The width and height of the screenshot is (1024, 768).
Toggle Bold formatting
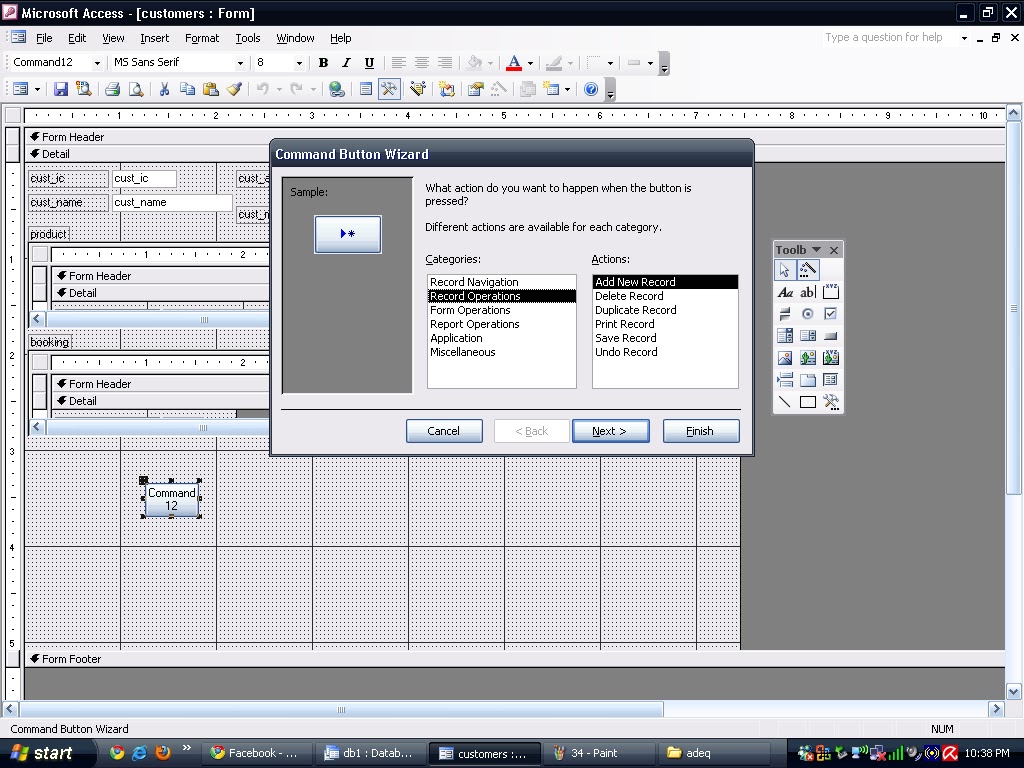(323, 63)
